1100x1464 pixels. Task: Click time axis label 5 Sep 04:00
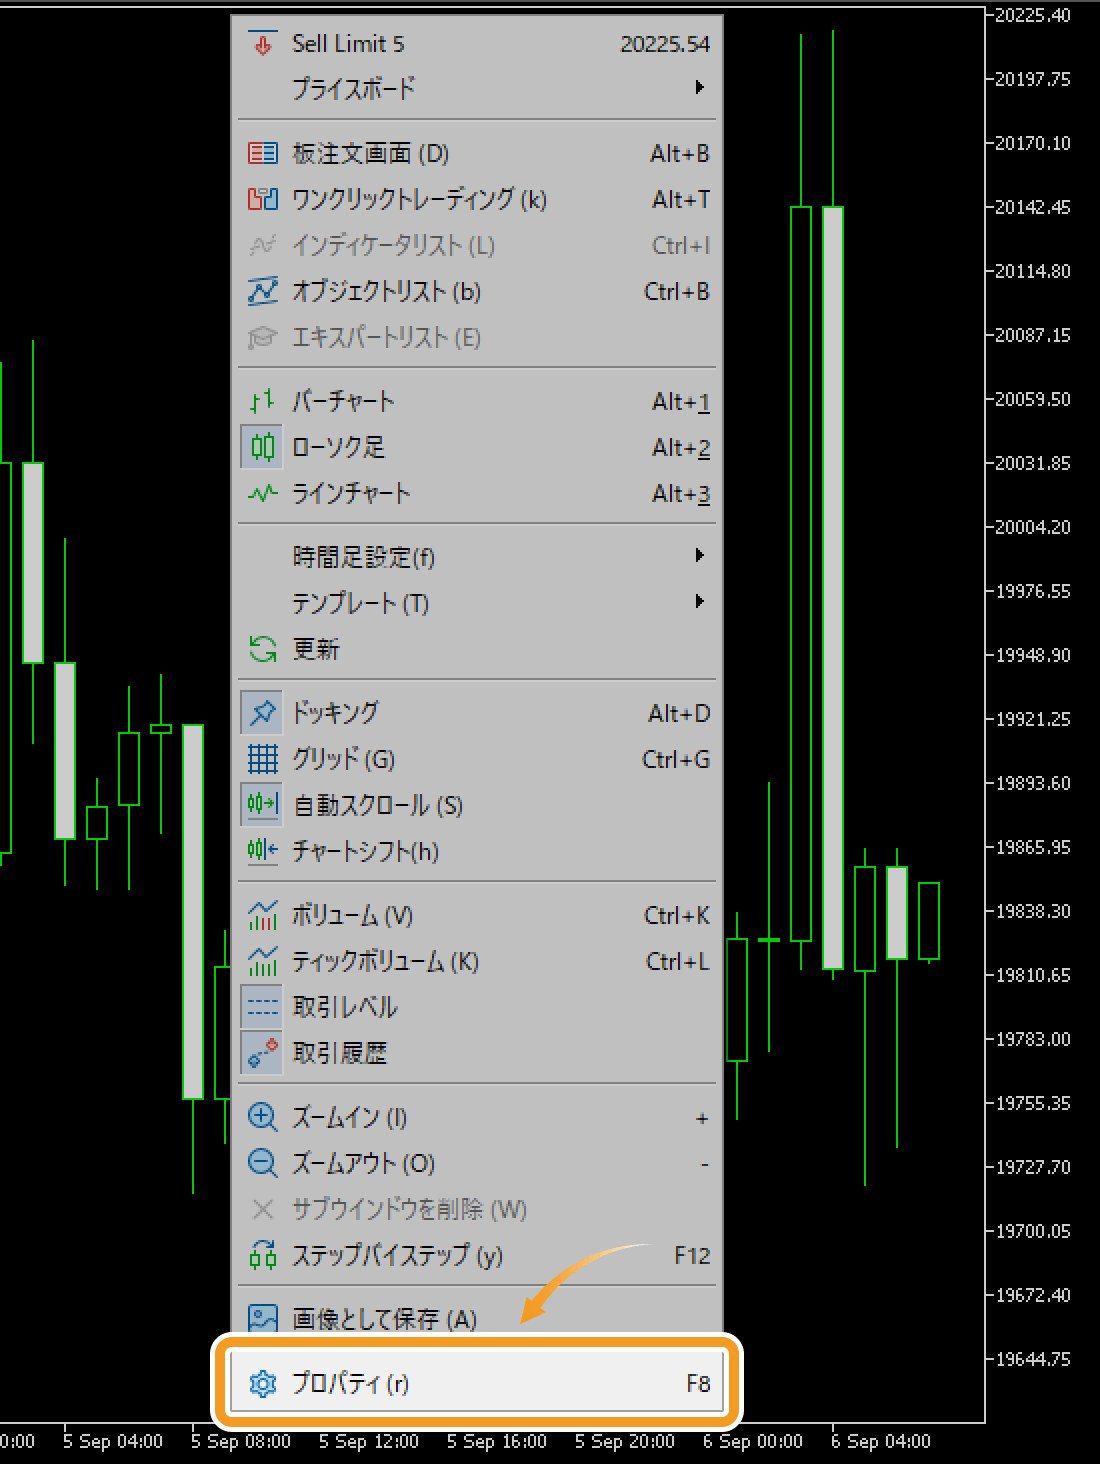[x=113, y=1441]
